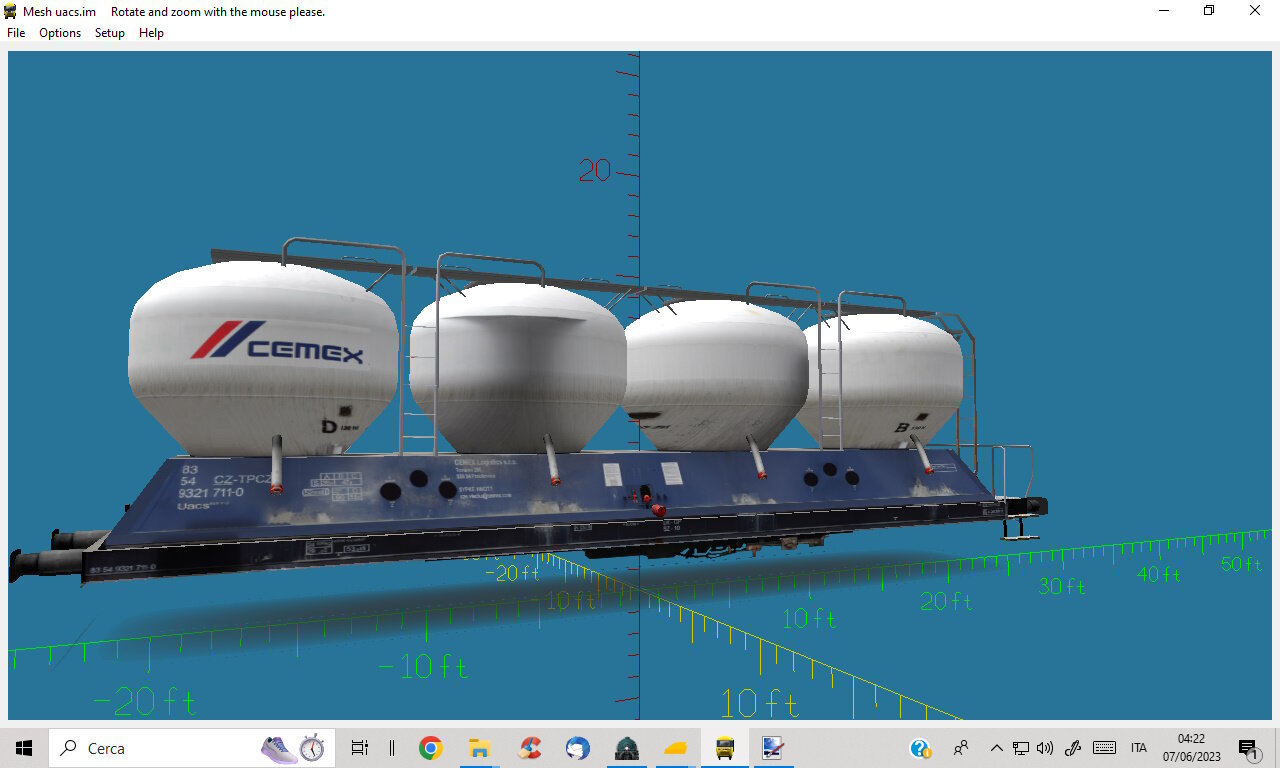This screenshot has height=768, width=1280.
Task: Open the dark building icon app in taskbar
Action: [627, 748]
